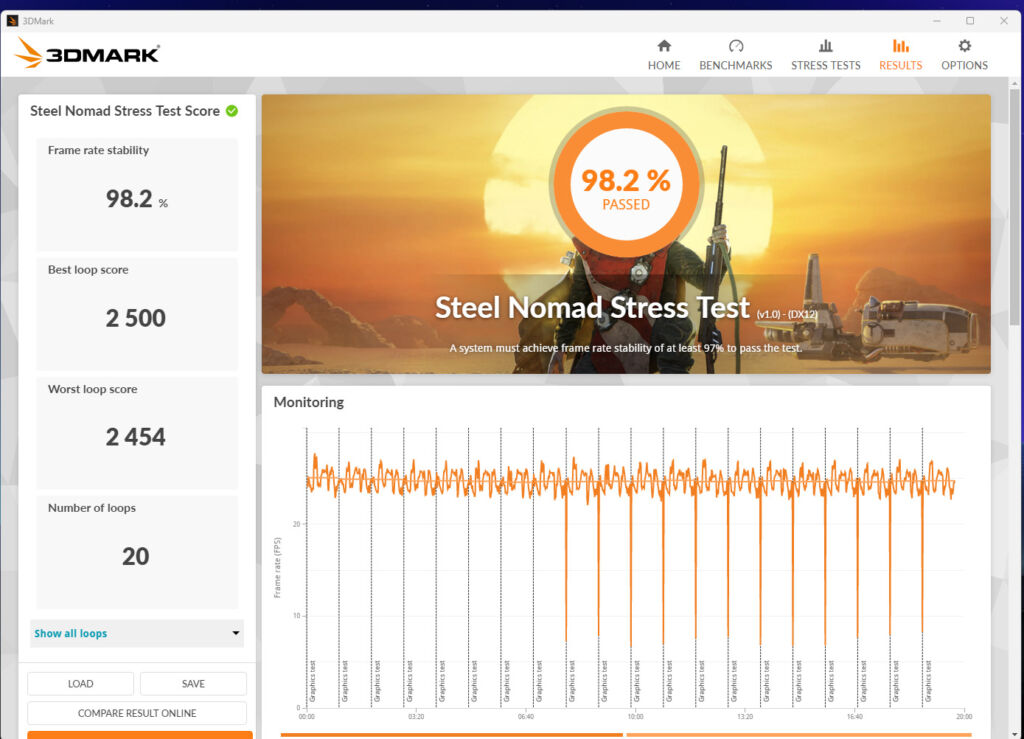Click the 10:00 time label on chart
This screenshot has width=1024, height=739.
point(635,716)
